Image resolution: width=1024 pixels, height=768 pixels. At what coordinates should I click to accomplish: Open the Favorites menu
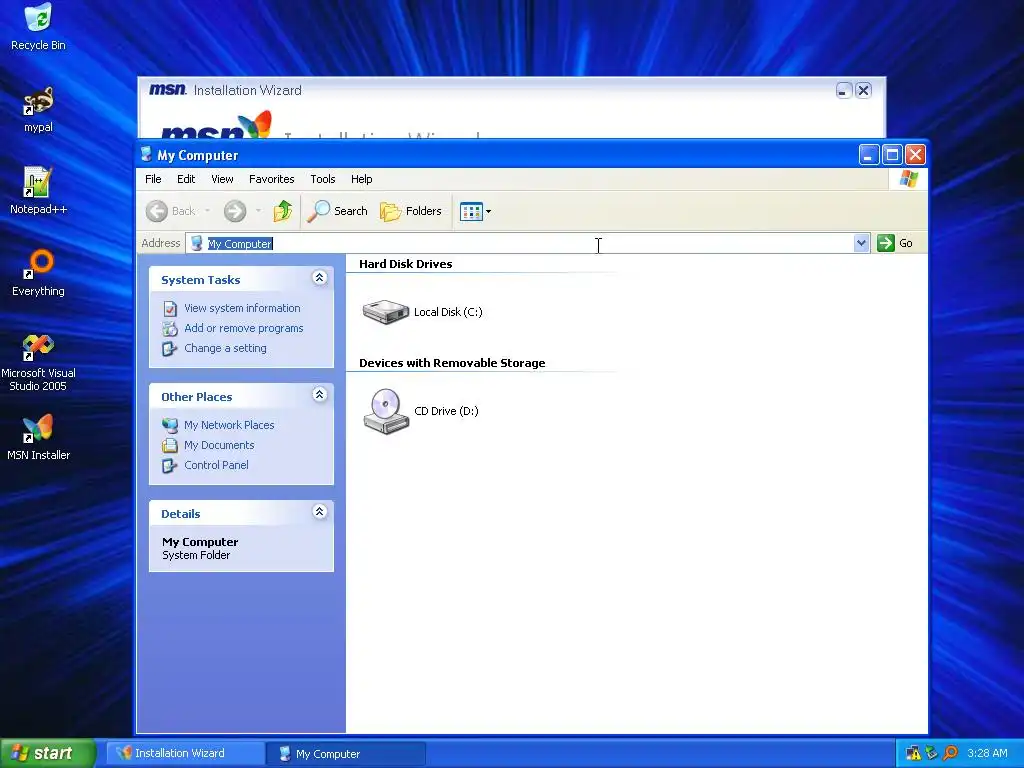272,179
